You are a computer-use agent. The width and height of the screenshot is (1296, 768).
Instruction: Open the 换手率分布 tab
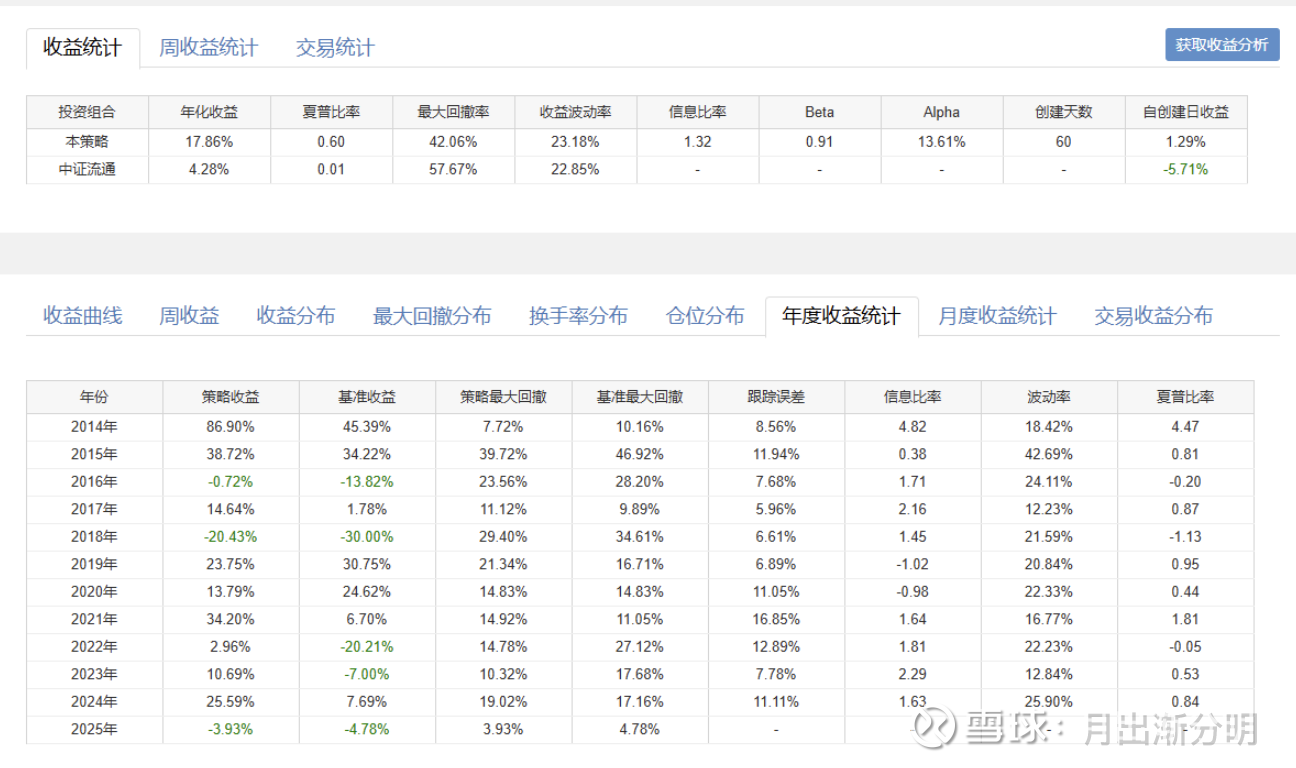point(578,316)
